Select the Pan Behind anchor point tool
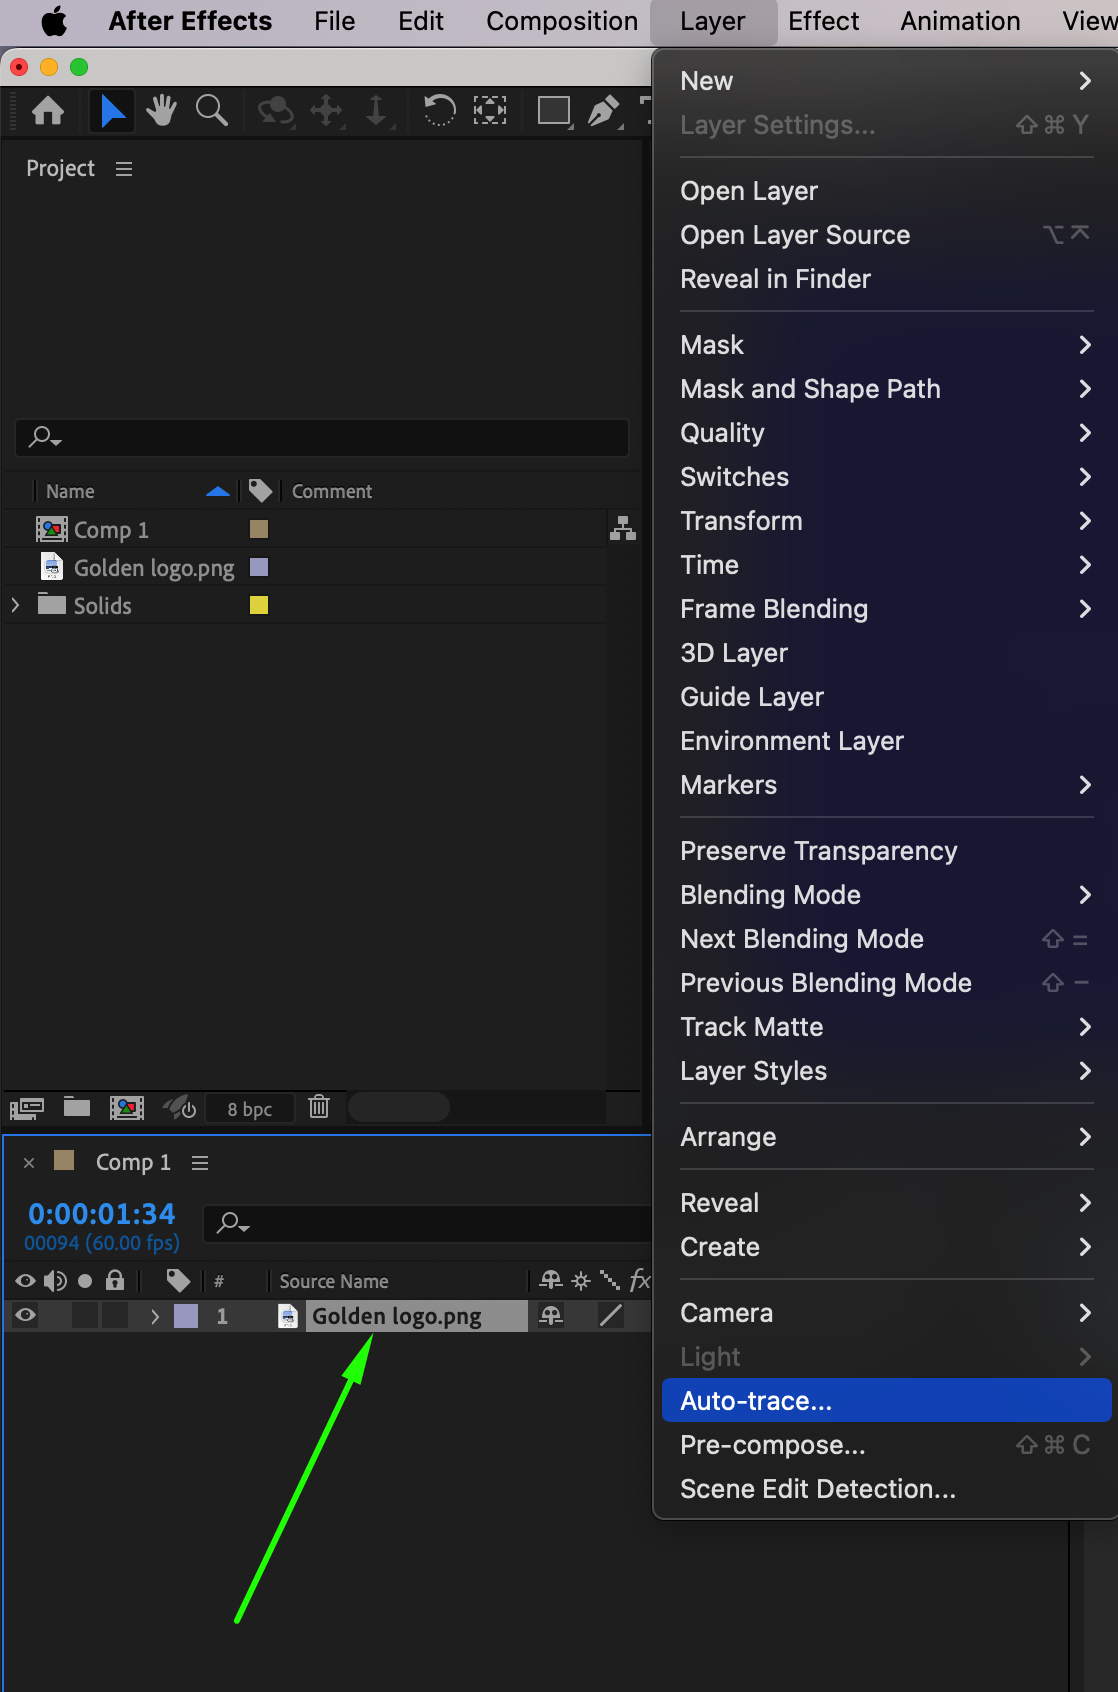Image resolution: width=1118 pixels, height=1692 pixels. pyautogui.click(x=489, y=110)
